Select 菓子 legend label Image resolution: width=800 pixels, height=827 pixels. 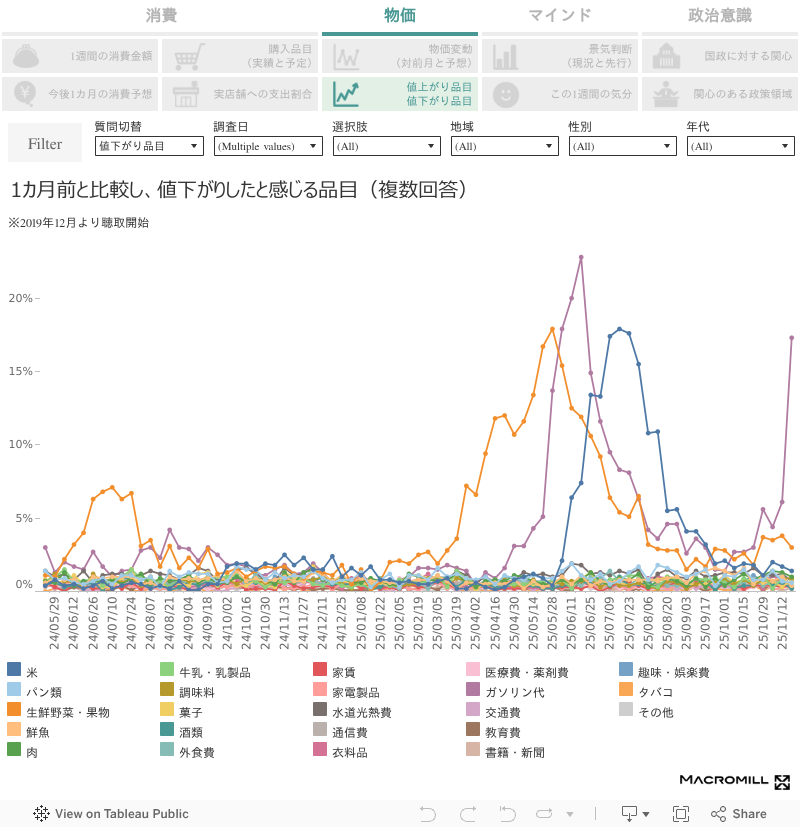click(x=191, y=713)
